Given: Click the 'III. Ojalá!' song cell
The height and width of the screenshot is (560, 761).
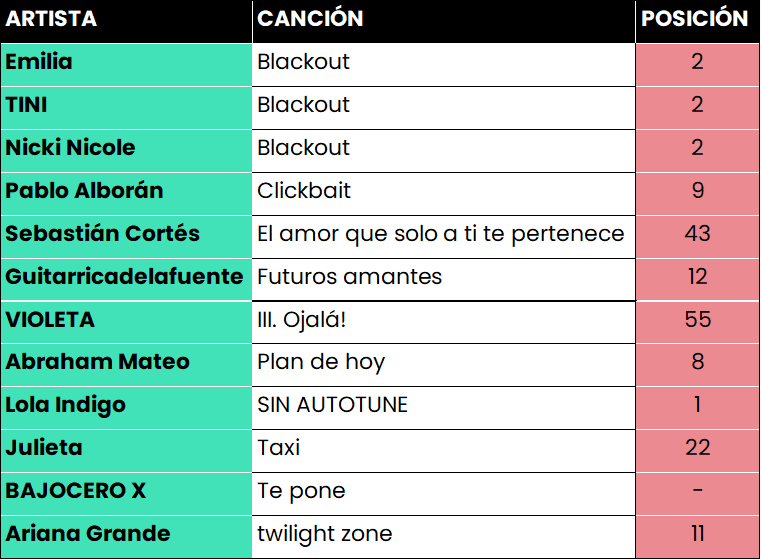Looking at the screenshot, I should pyautogui.click(x=444, y=322).
